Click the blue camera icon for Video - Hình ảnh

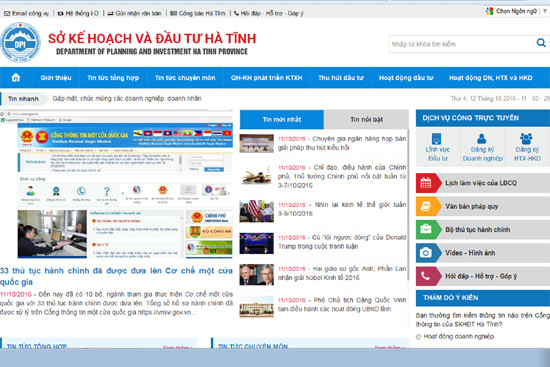click(x=426, y=253)
